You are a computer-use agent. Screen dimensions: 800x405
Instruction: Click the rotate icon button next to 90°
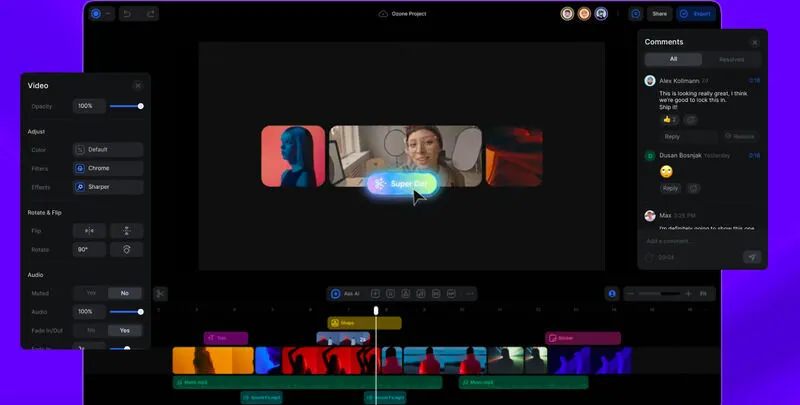pyautogui.click(x=127, y=249)
